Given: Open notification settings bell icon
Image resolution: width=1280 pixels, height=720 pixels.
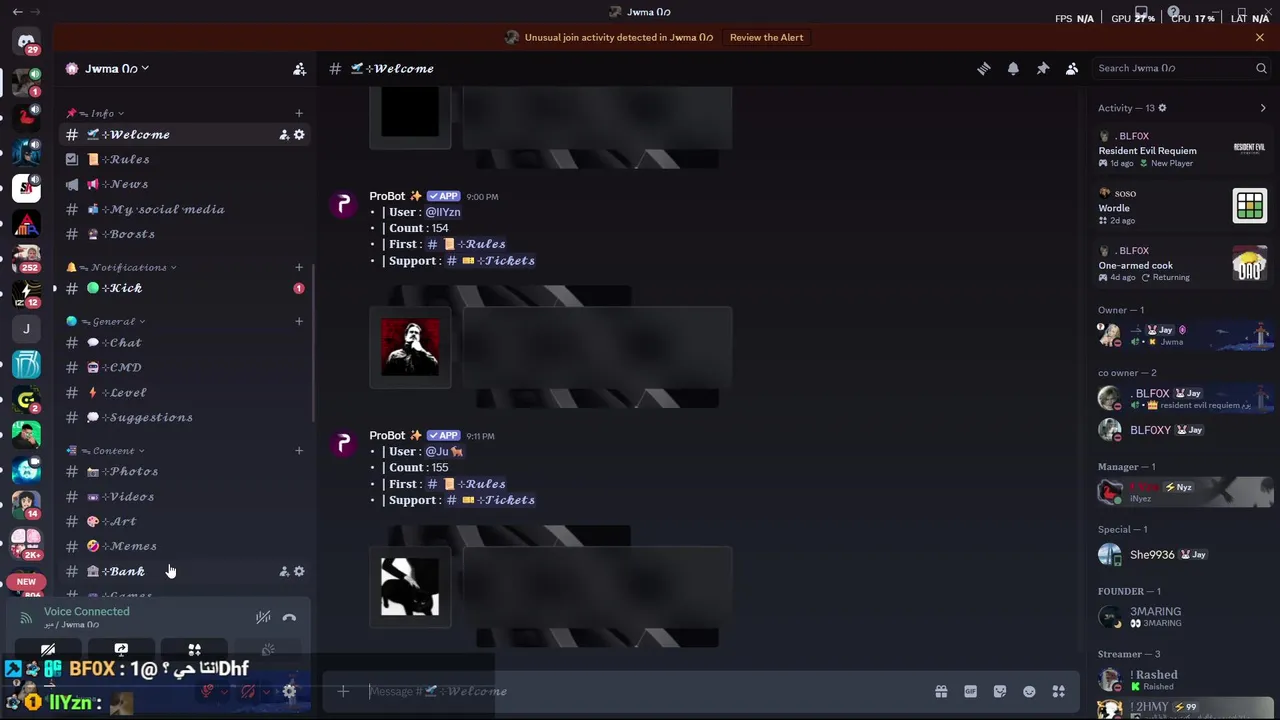Looking at the screenshot, I should click(1013, 68).
